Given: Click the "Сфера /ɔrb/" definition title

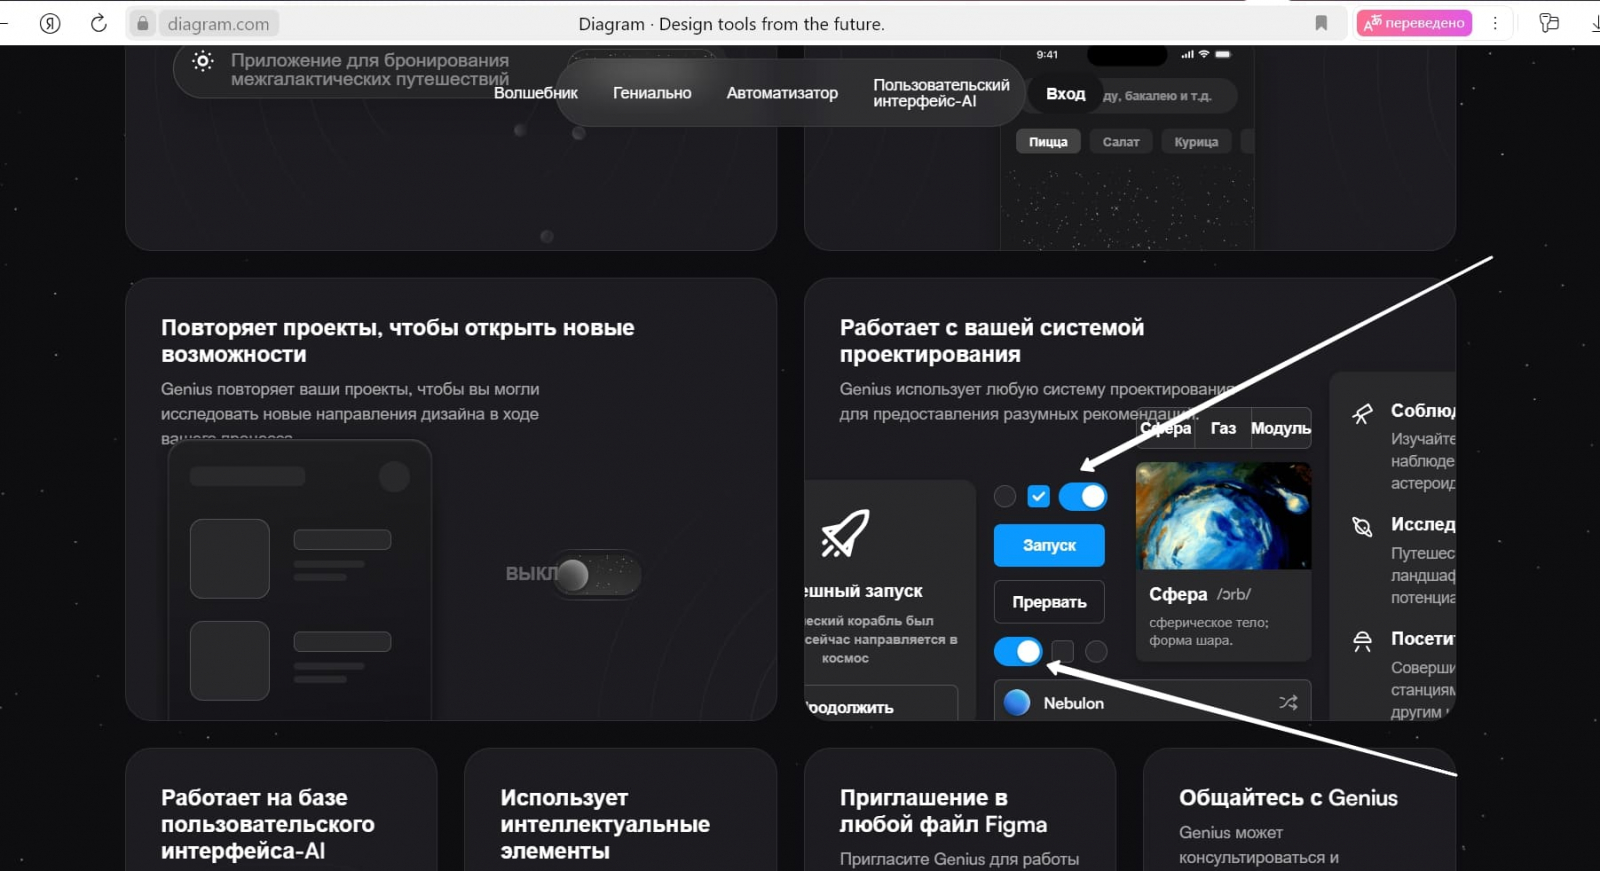Looking at the screenshot, I should pyautogui.click(x=1200, y=594).
